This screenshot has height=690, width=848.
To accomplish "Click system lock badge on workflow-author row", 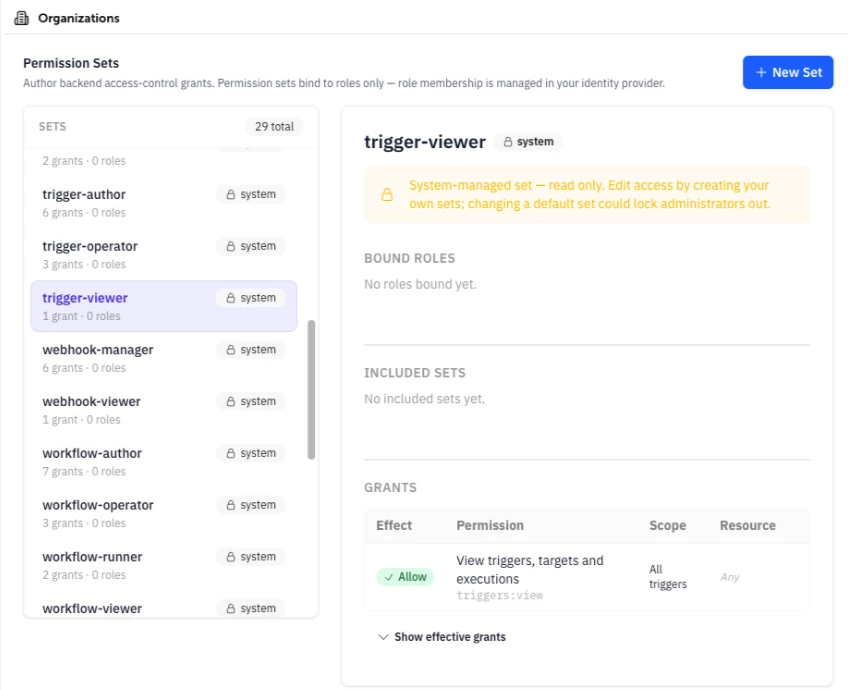I will 251,453.
